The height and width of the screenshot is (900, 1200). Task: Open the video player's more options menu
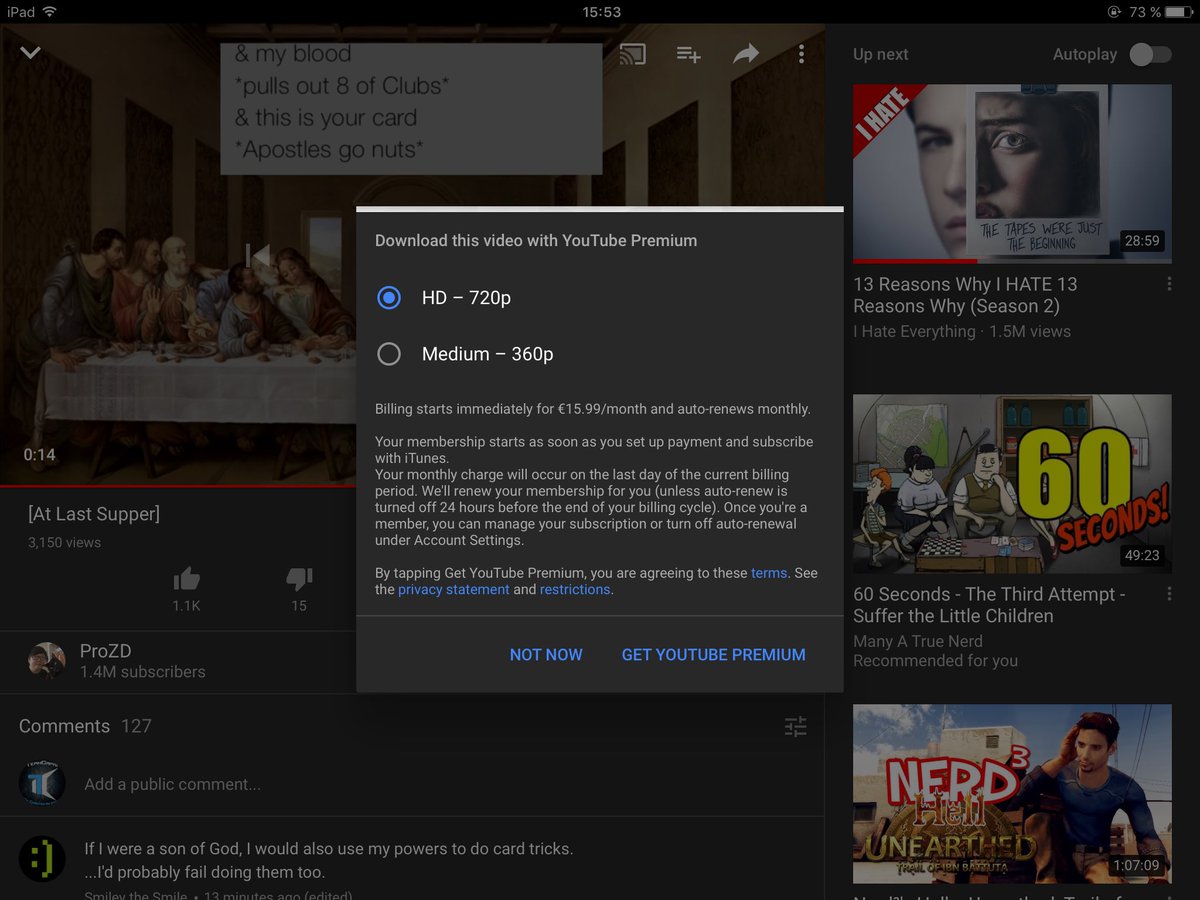(x=801, y=54)
